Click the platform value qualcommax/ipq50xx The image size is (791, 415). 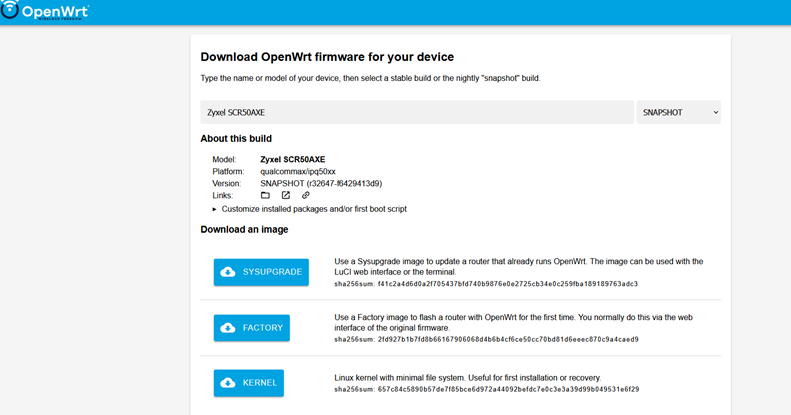tap(298, 171)
